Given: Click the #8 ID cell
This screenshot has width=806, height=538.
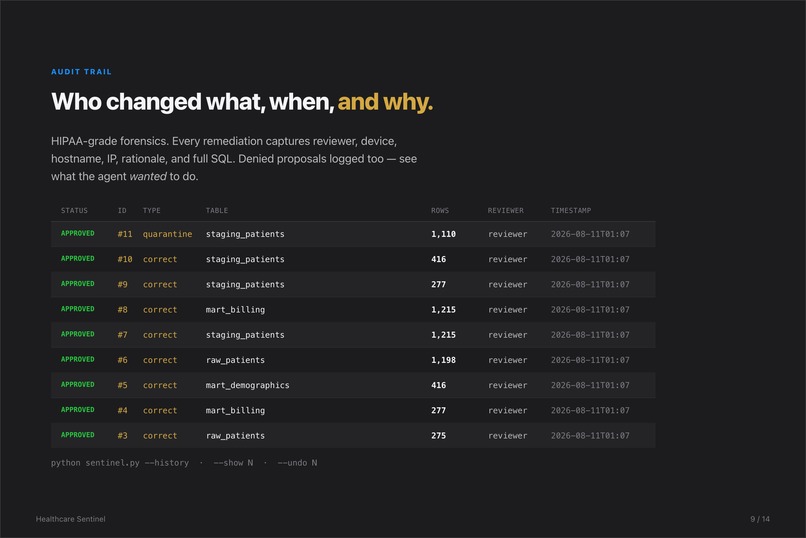Looking at the screenshot, I should click(x=122, y=309).
